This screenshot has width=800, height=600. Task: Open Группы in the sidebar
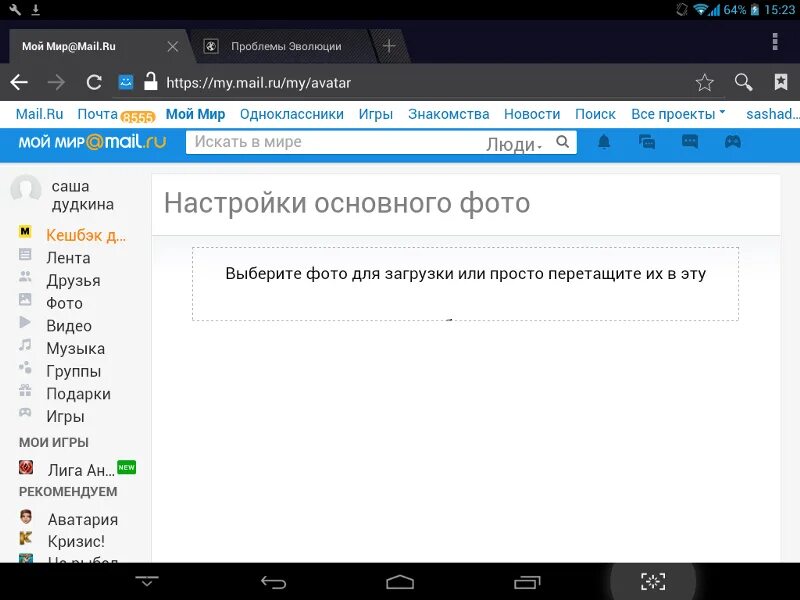coord(73,371)
